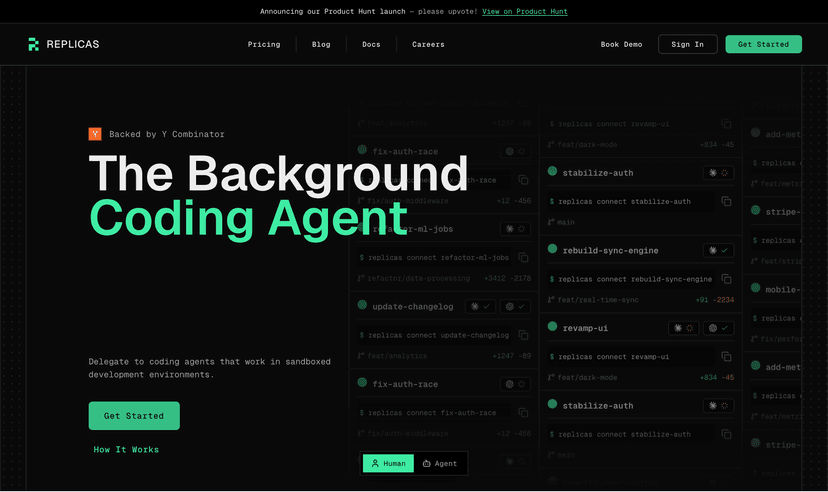
Task: Open the How It Works link
Action: point(126,450)
